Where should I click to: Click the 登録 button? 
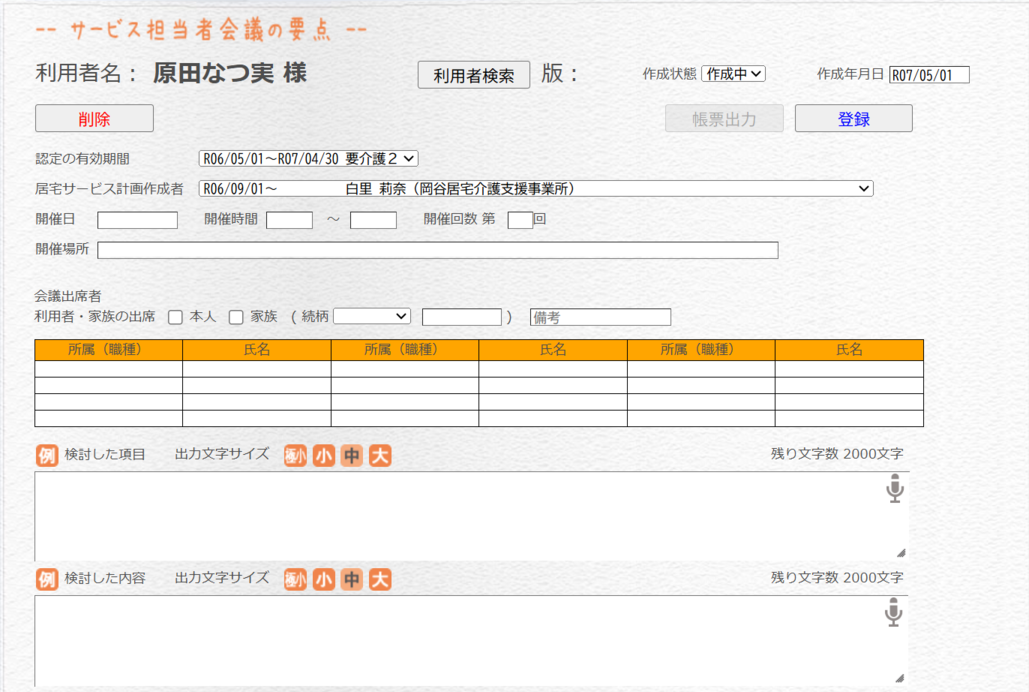(853, 119)
